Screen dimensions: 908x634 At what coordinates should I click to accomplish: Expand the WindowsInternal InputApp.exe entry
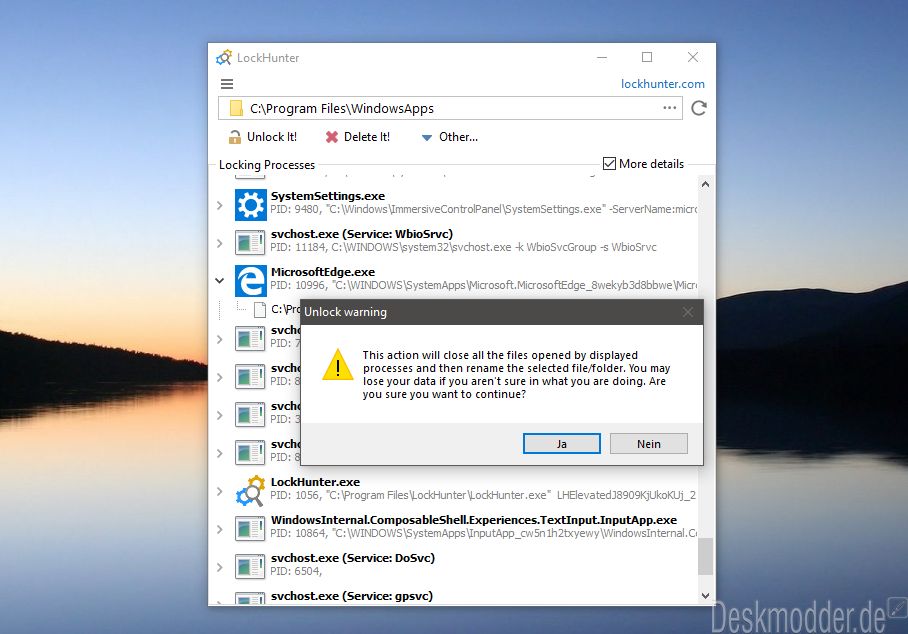click(219, 529)
